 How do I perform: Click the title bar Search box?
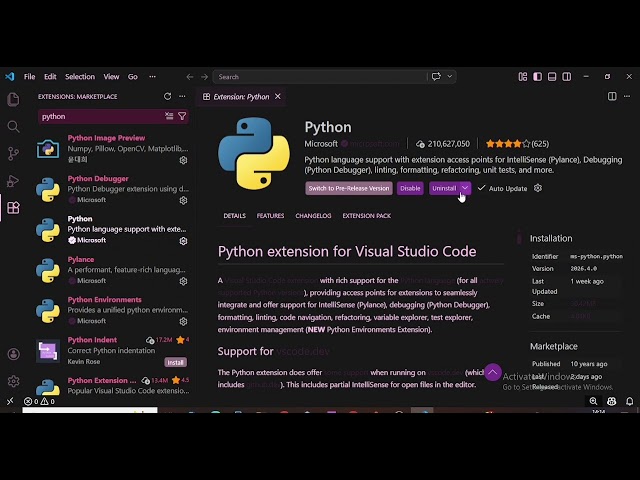tap(320, 77)
